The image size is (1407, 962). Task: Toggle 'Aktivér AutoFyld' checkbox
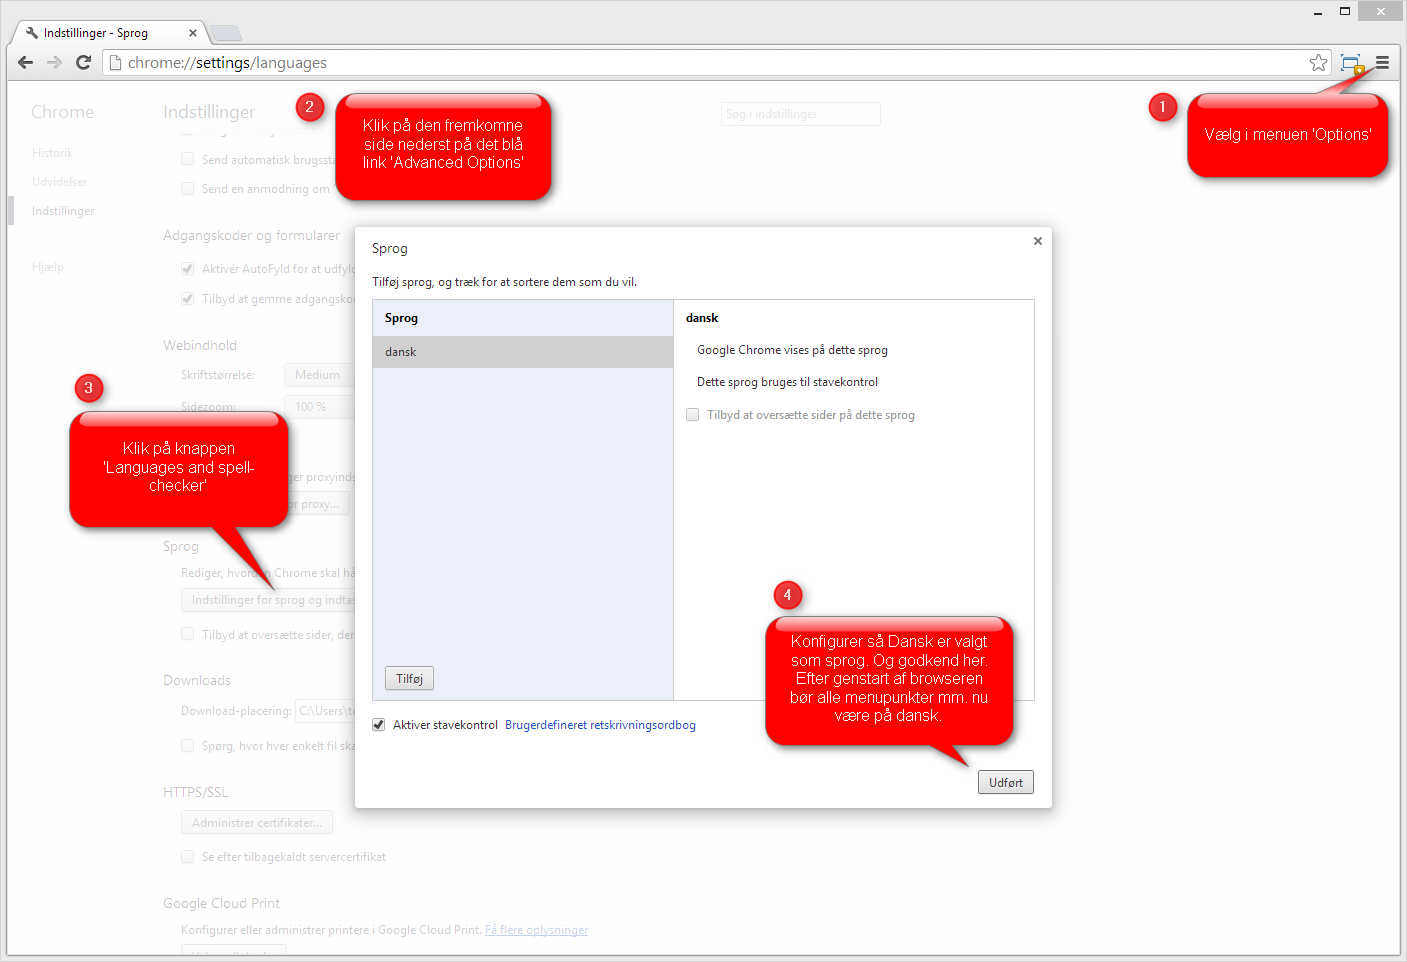pyautogui.click(x=187, y=269)
